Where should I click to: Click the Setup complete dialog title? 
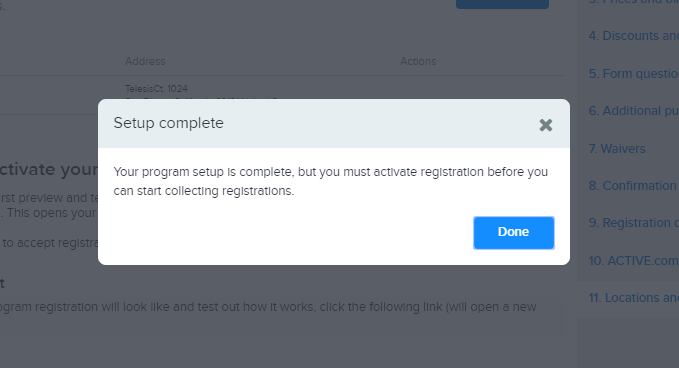pyautogui.click(x=168, y=123)
